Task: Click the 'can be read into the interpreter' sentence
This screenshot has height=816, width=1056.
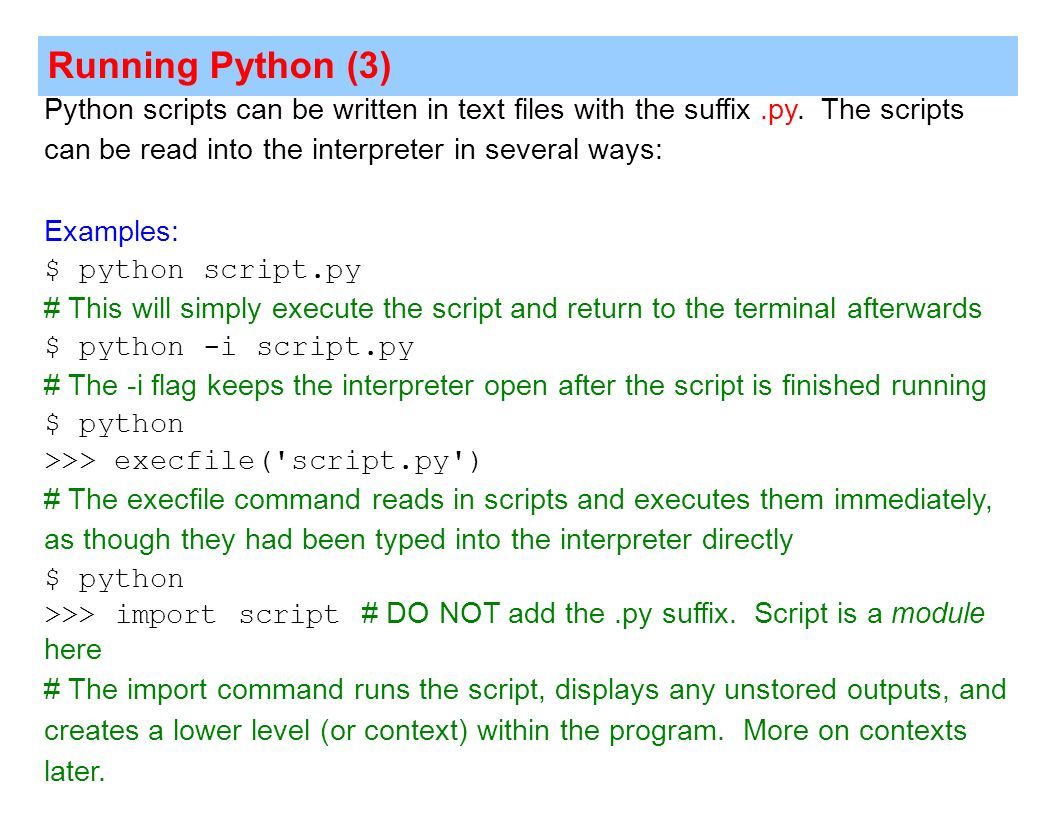Action: click(x=353, y=151)
